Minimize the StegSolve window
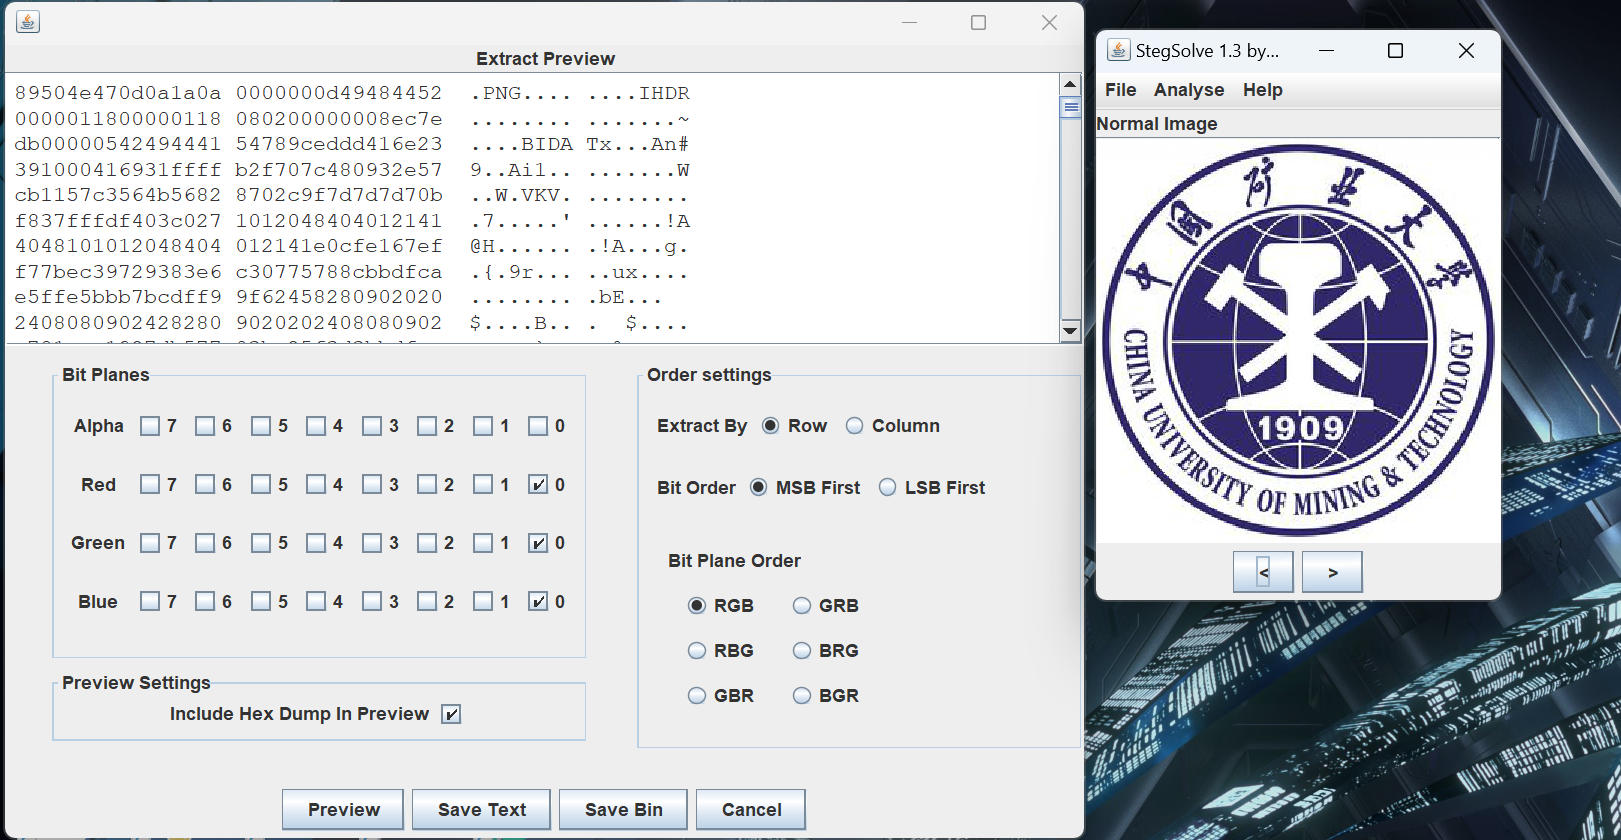This screenshot has width=1621, height=840. coord(1326,51)
